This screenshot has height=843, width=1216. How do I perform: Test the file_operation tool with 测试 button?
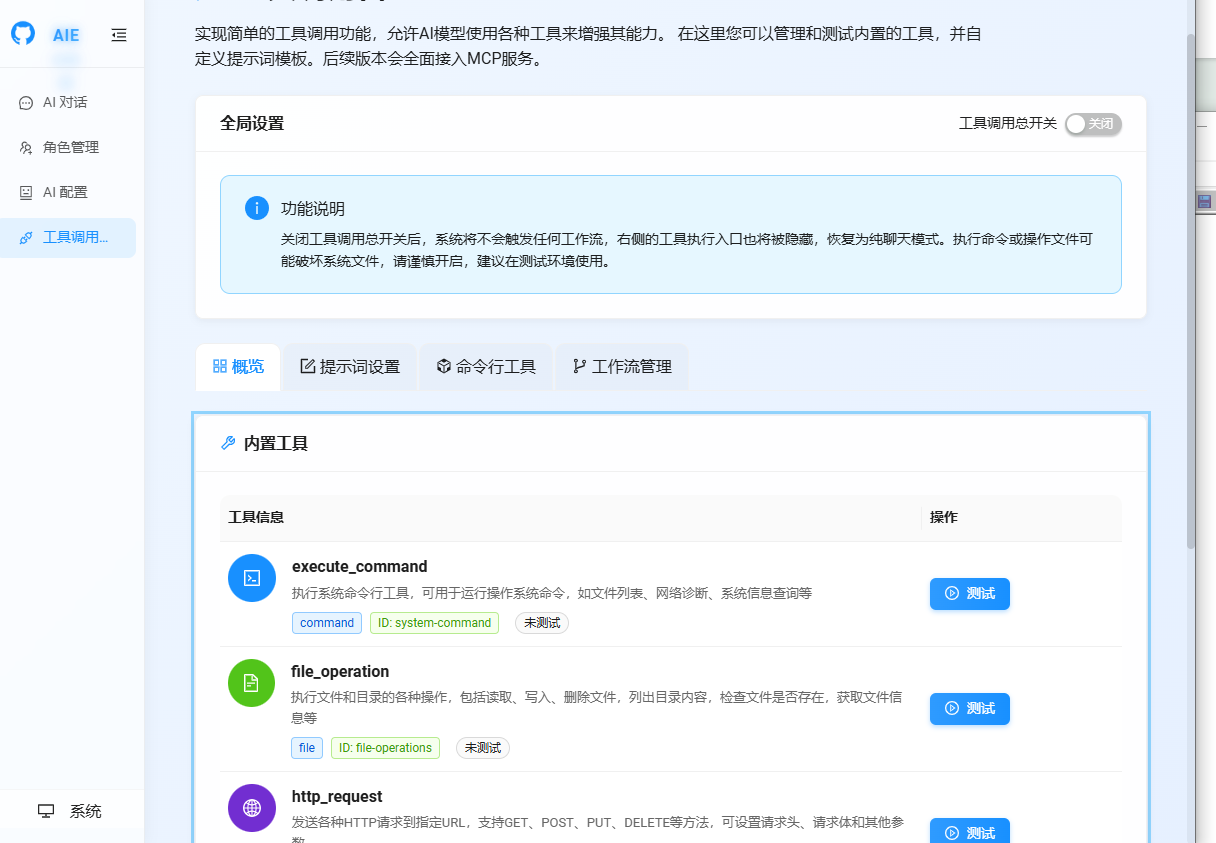pos(970,709)
